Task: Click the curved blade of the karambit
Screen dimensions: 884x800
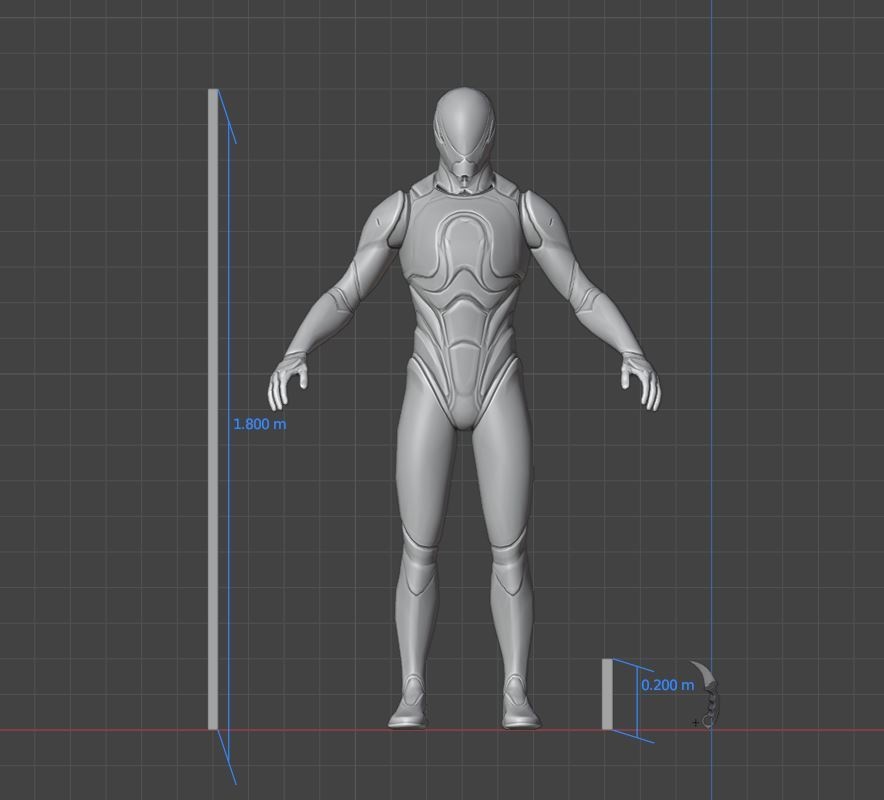Action: click(x=705, y=672)
